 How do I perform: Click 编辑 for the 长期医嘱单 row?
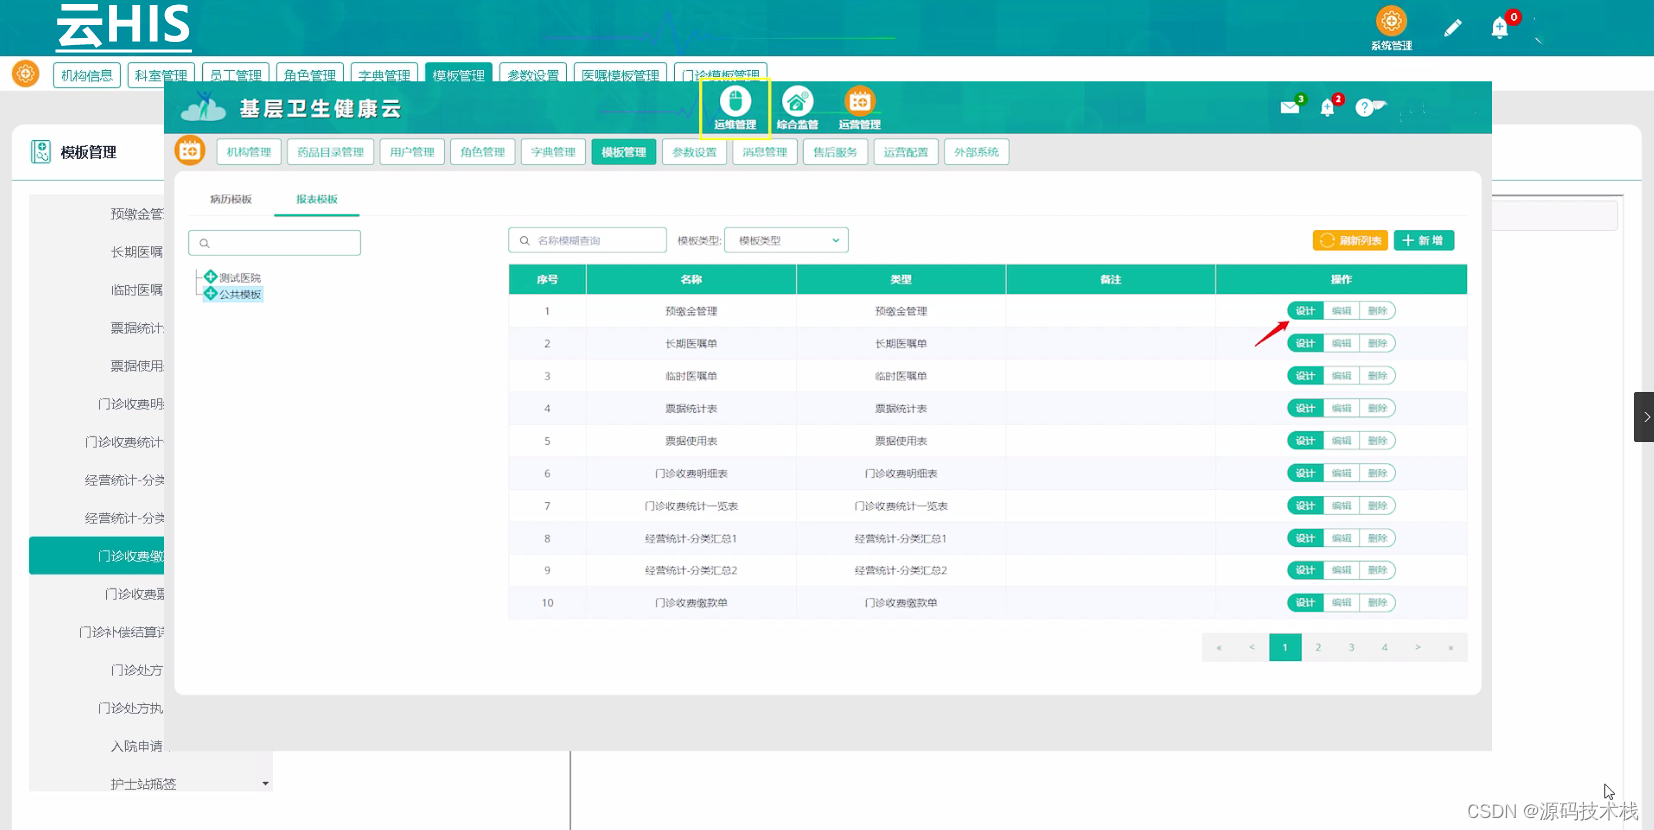1341,343
